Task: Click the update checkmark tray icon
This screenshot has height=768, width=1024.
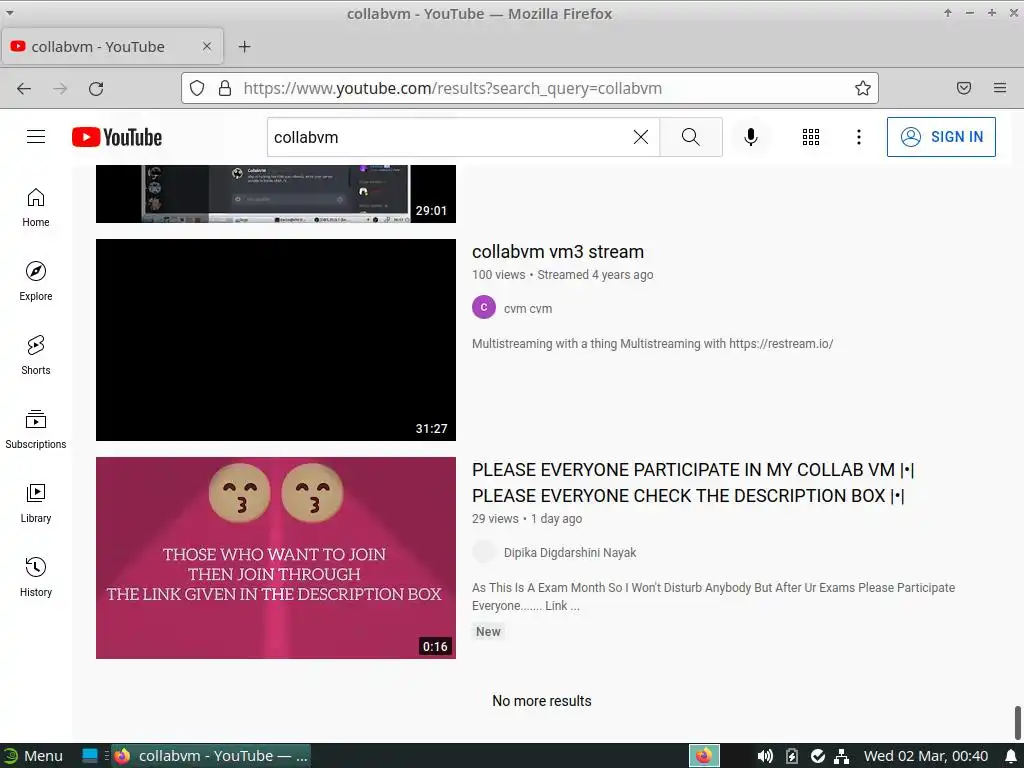Action: (817, 756)
